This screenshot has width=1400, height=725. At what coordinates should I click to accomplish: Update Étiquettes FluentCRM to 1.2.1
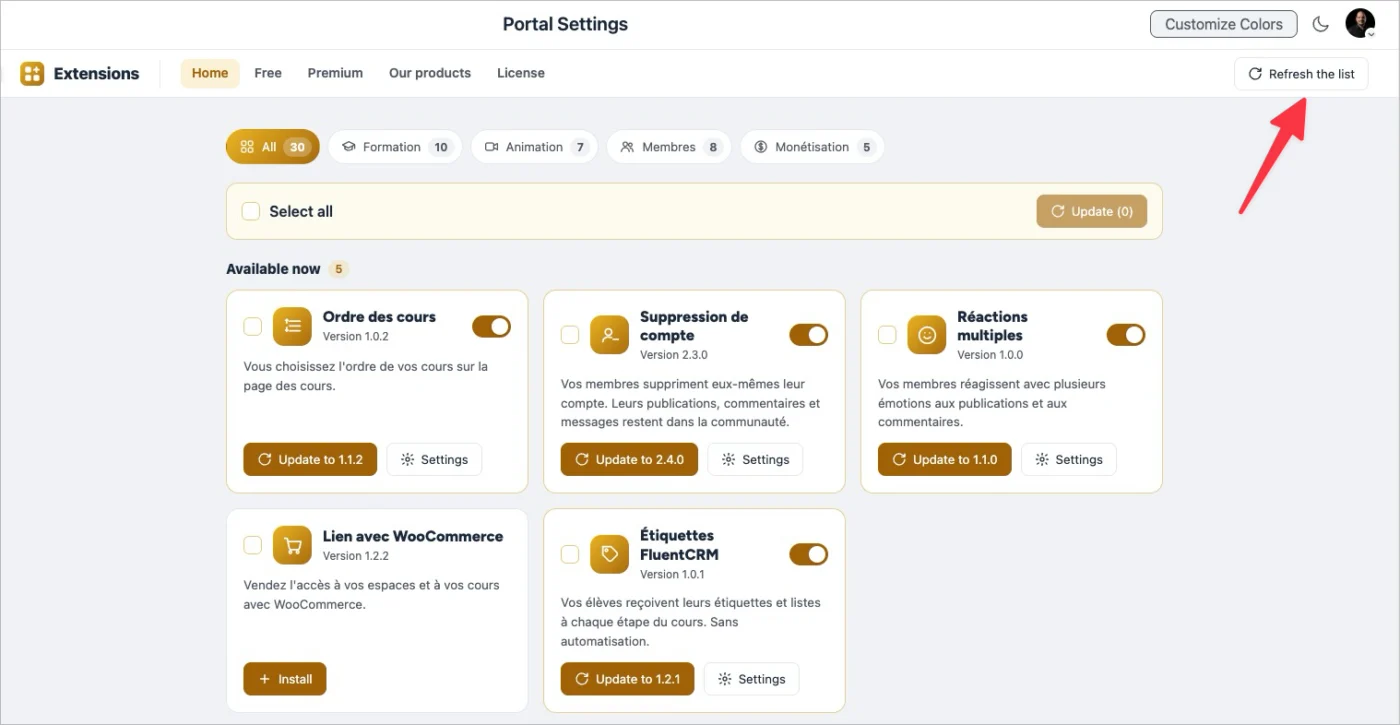coord(627,679)
